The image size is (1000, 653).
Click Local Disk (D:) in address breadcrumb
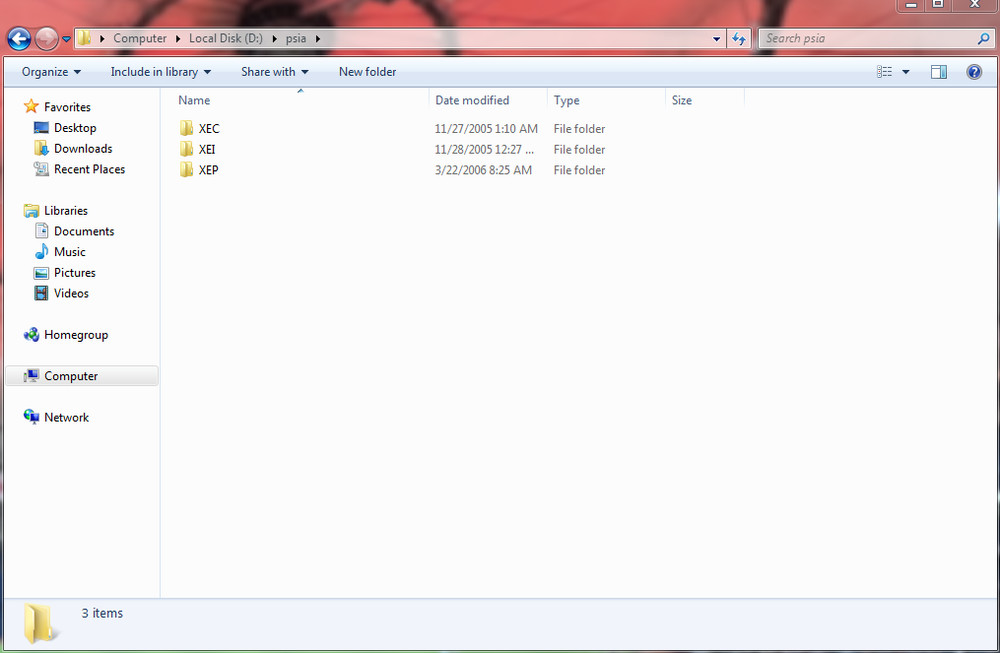[x=227, y=39]
